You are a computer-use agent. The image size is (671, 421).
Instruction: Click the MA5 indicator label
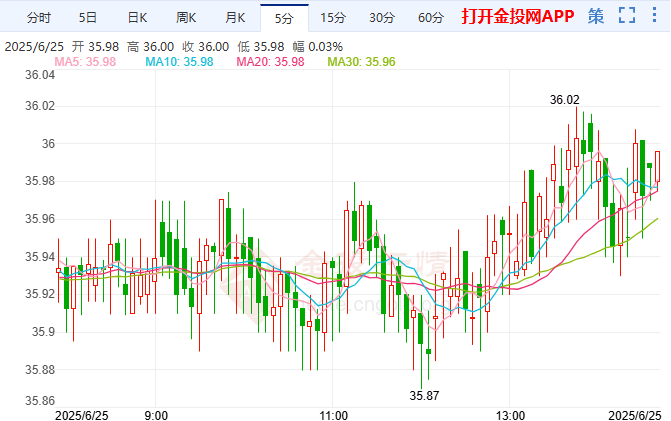[x=85, y=62]
